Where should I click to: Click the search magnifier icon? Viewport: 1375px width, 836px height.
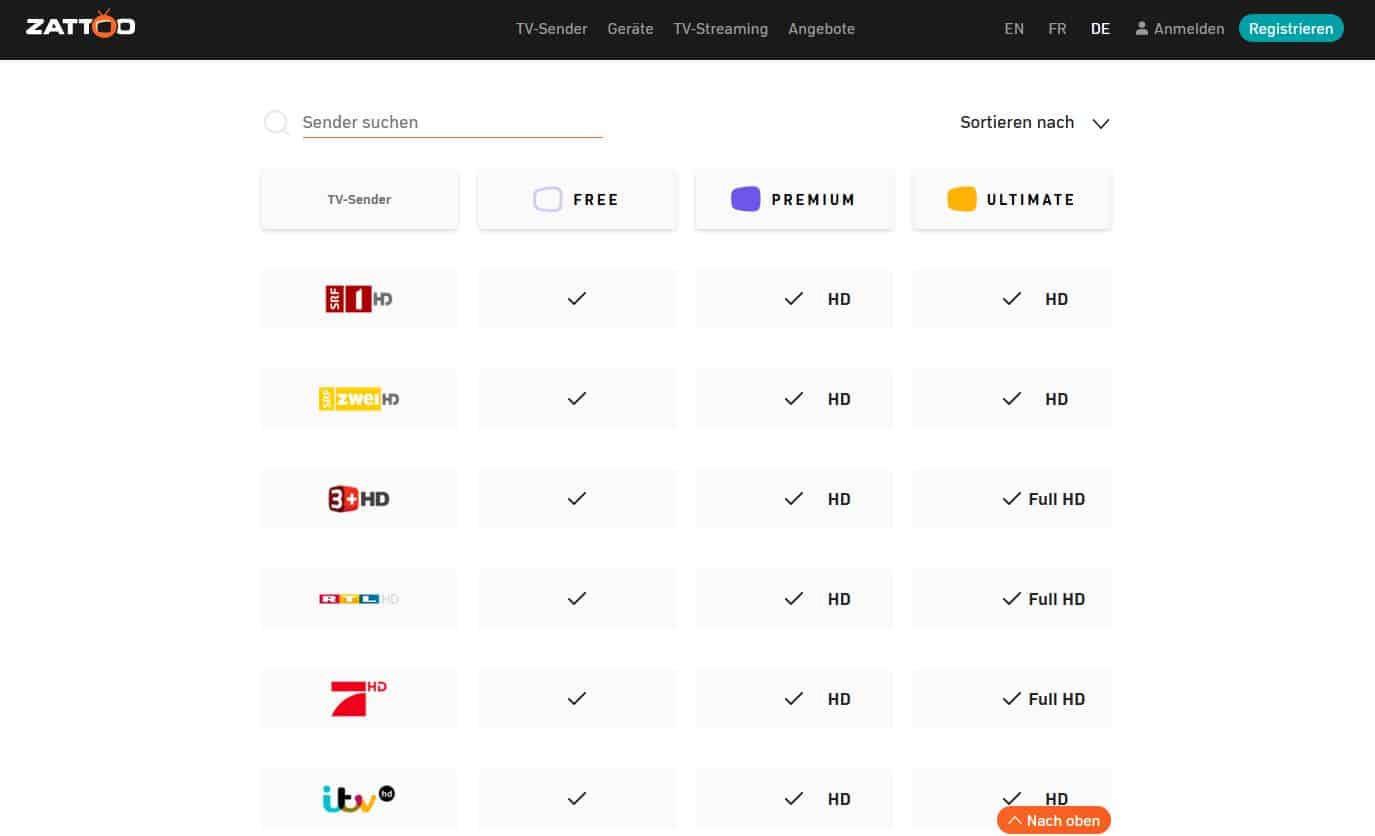click(276, 122)
